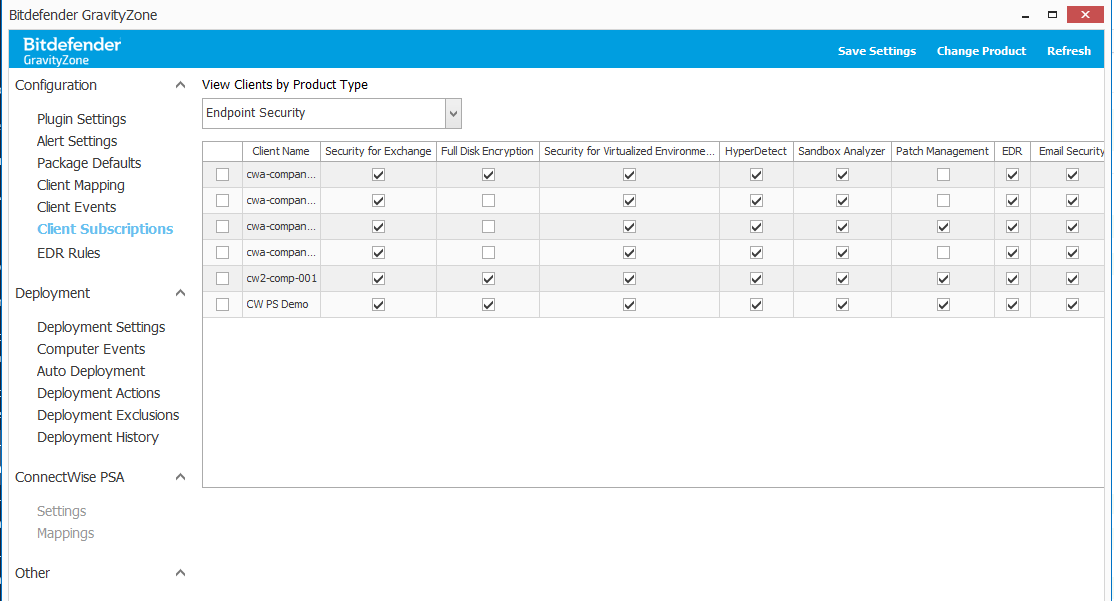1114x601 pixels.
Task: Open Deployment History page
Action: [x=97, y=437]
